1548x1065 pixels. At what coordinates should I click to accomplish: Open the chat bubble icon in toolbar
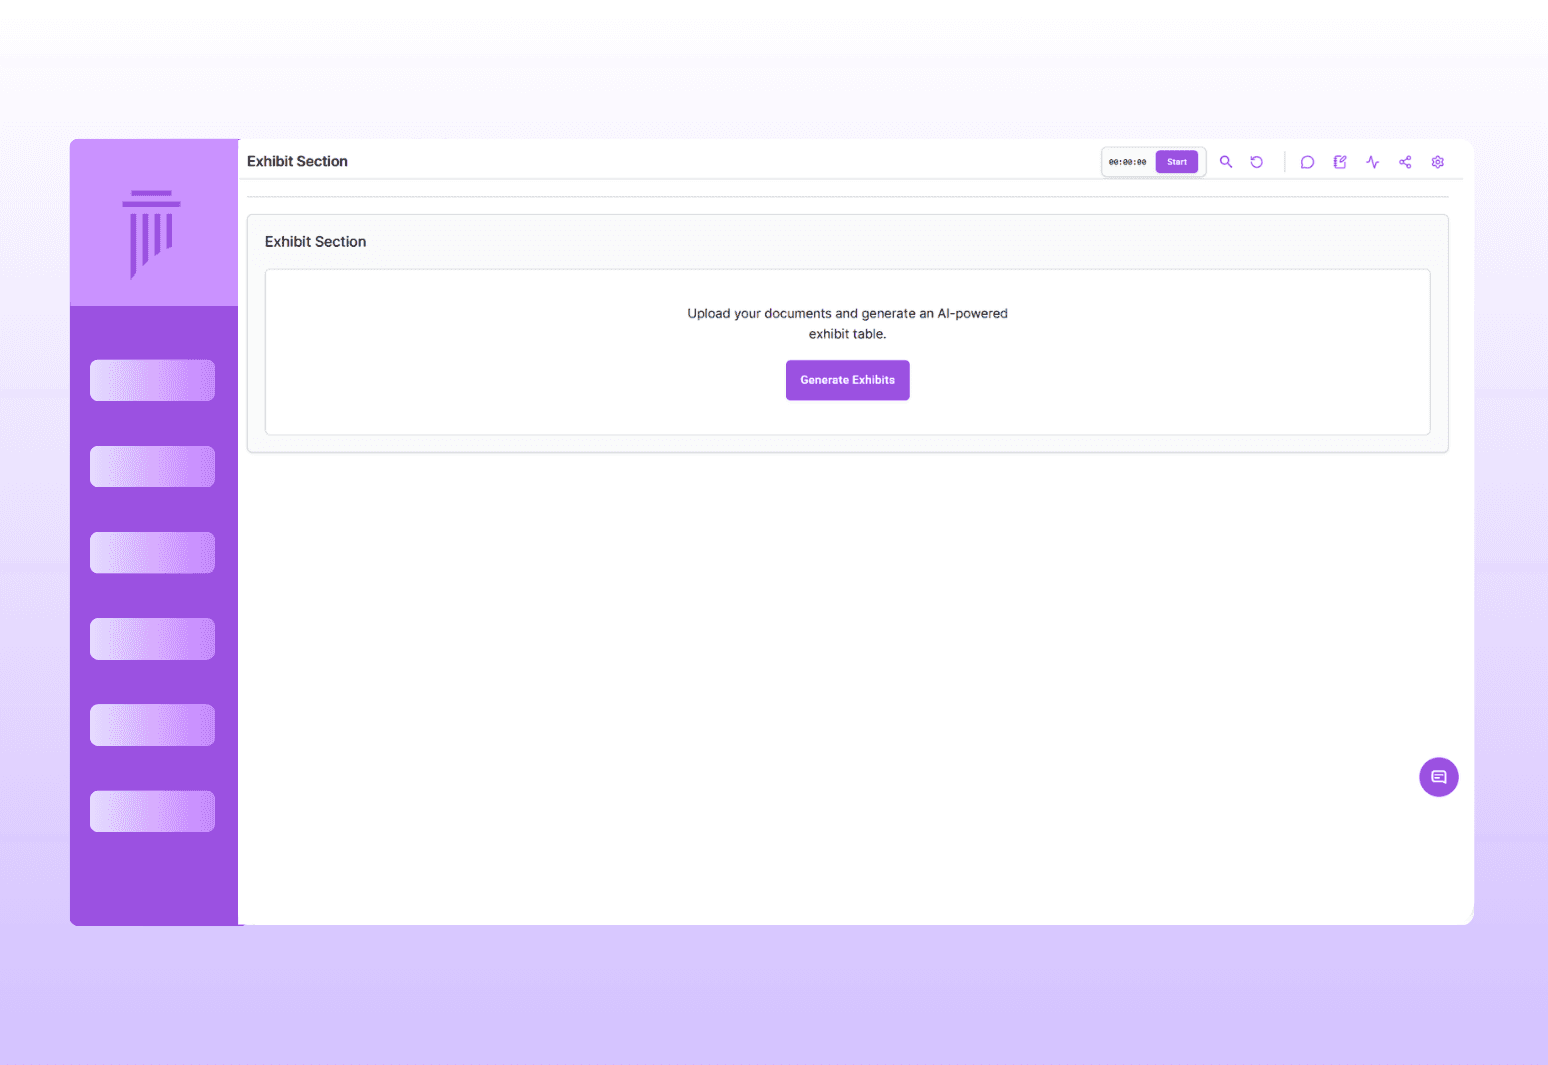[1307, 162]
